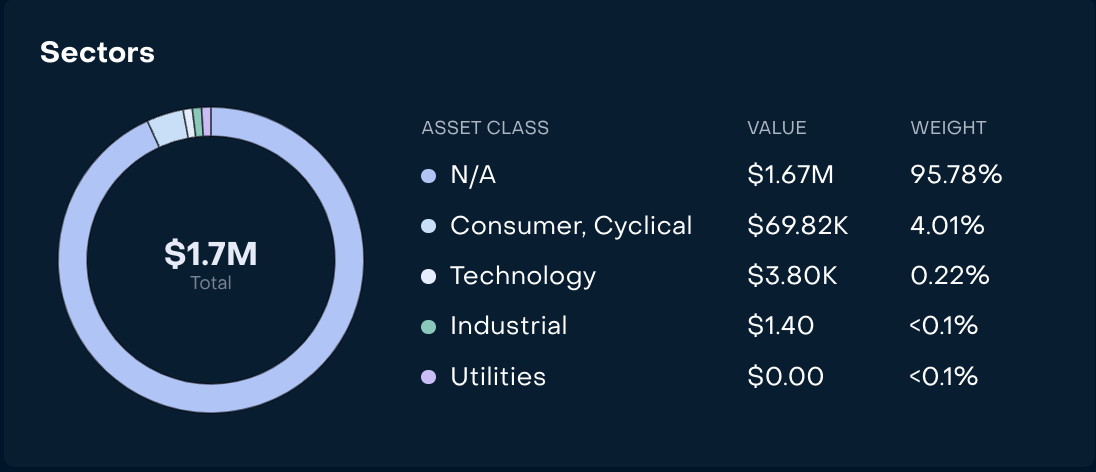Click the green Industrial legend dot
Screen dimensions: 1096x472
[429, 326]
